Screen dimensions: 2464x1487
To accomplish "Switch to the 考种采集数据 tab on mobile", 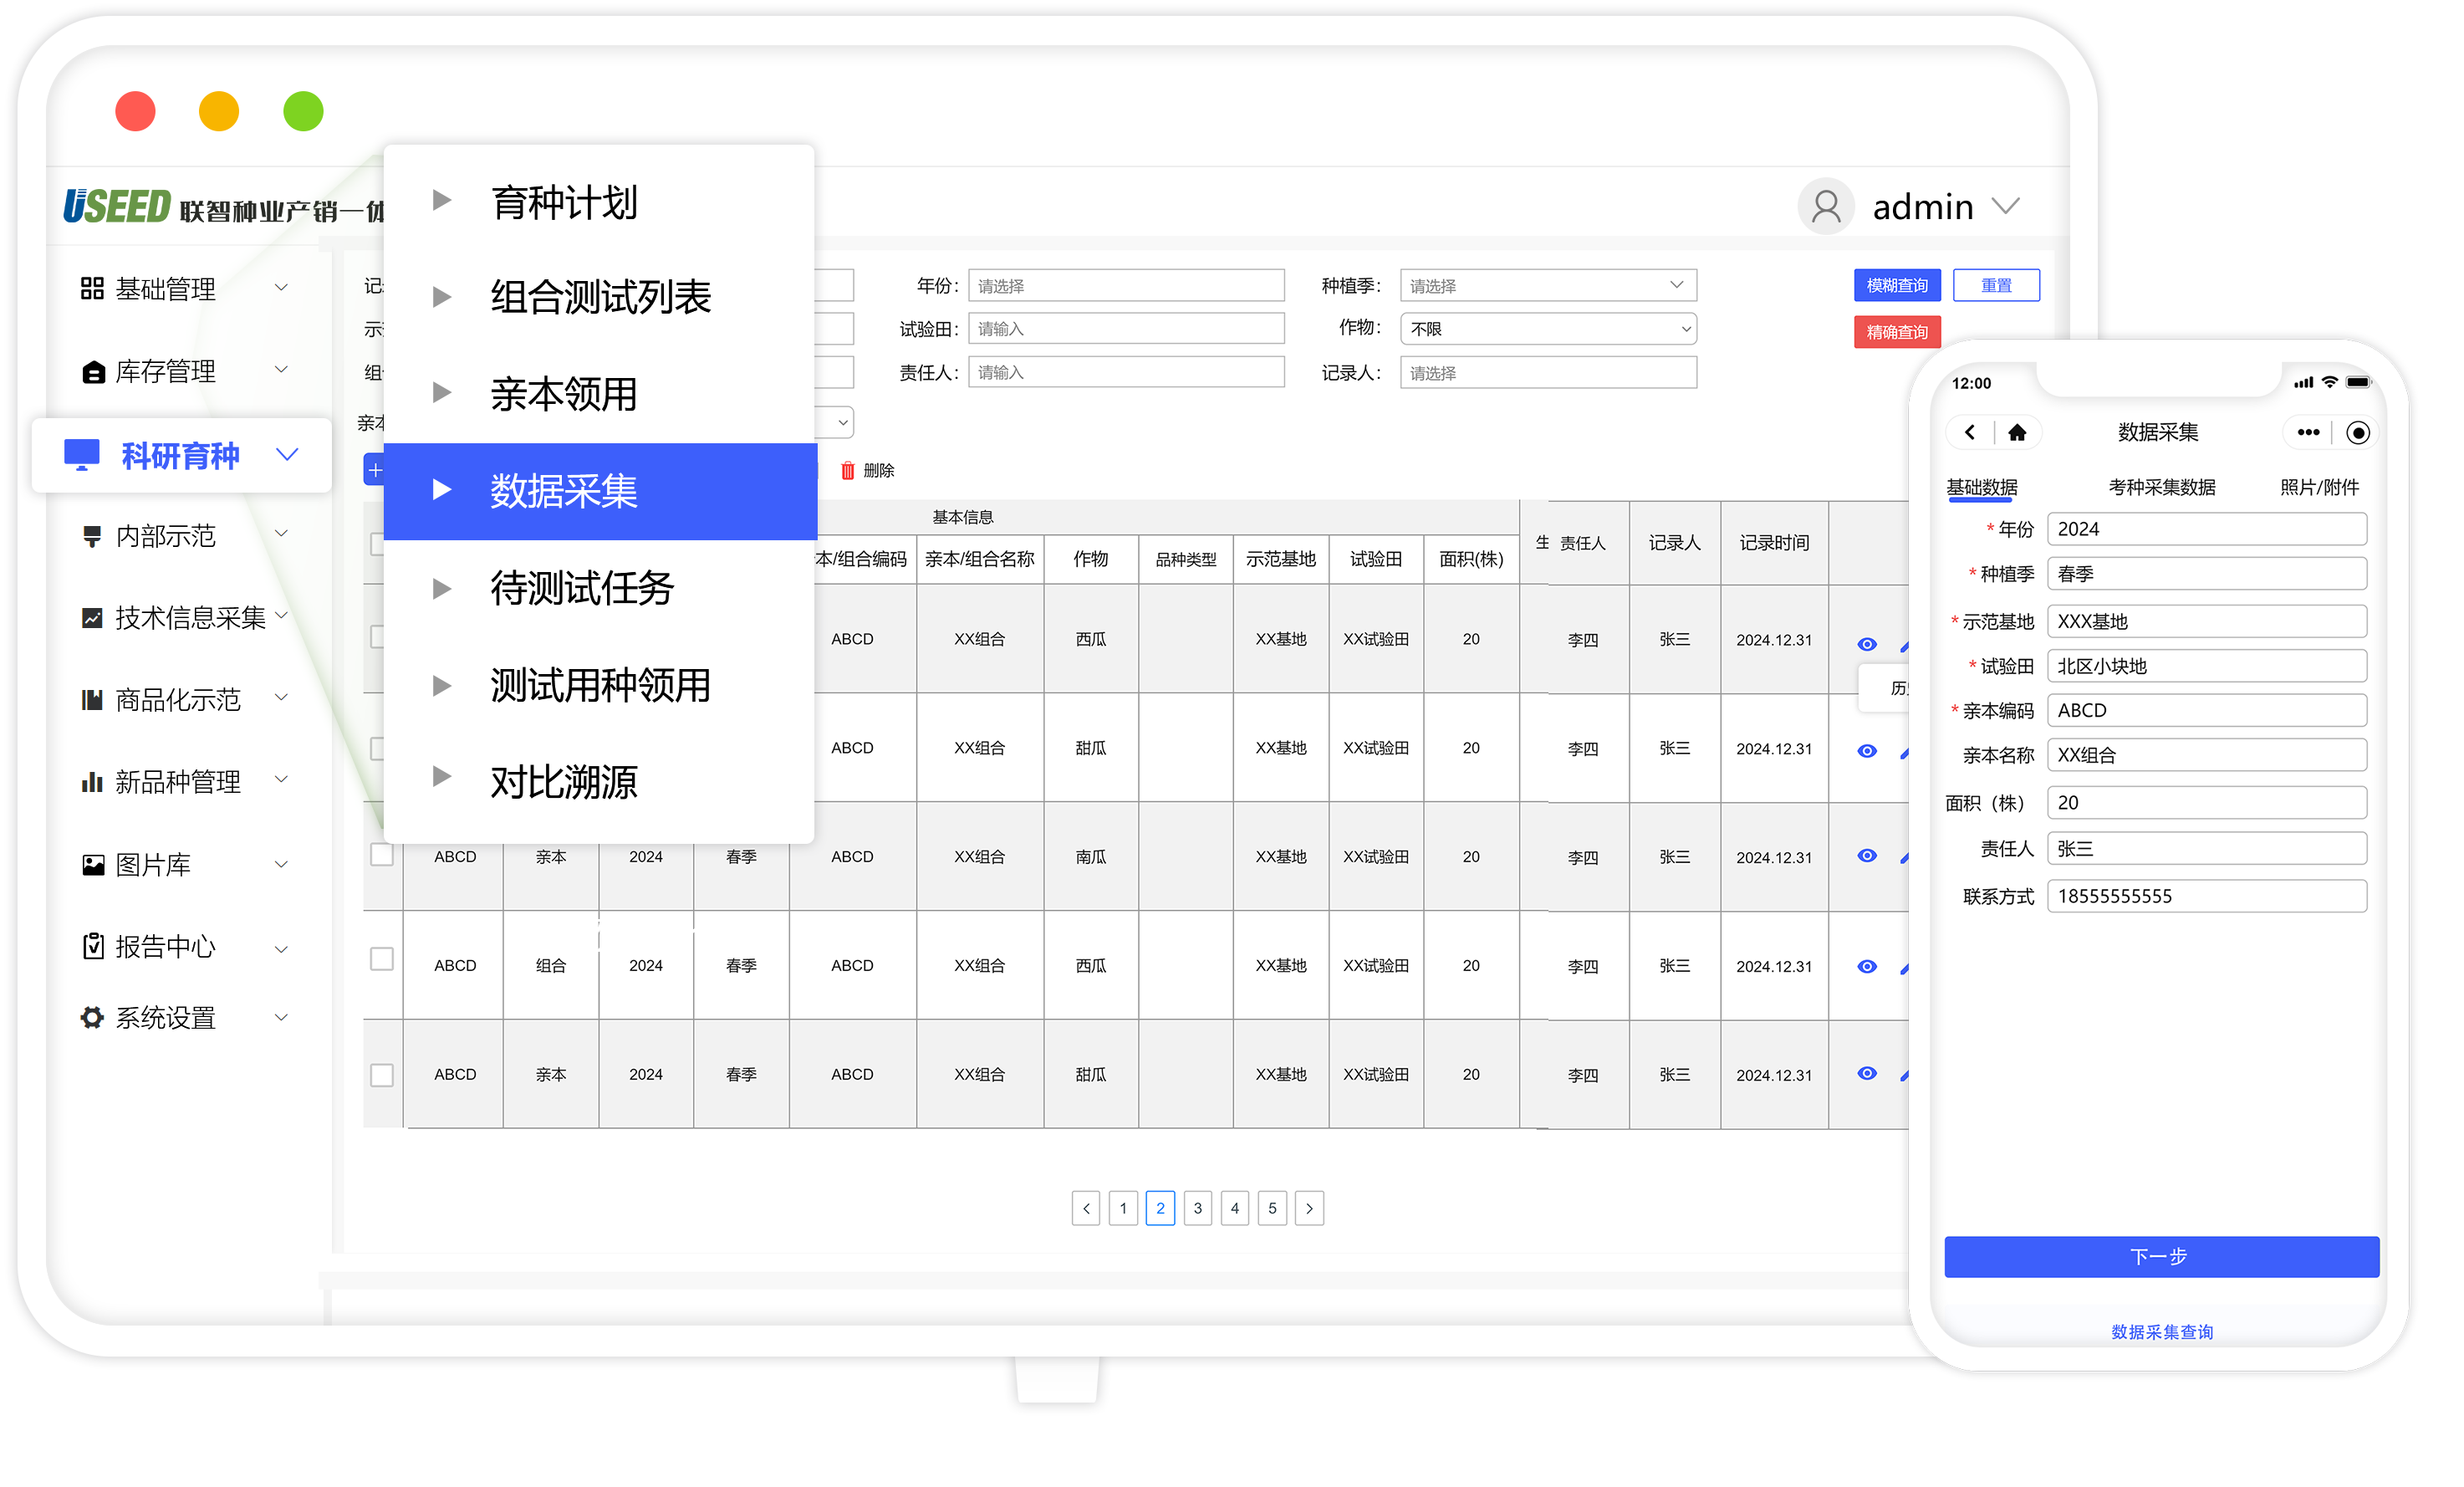I will 2161,487.
